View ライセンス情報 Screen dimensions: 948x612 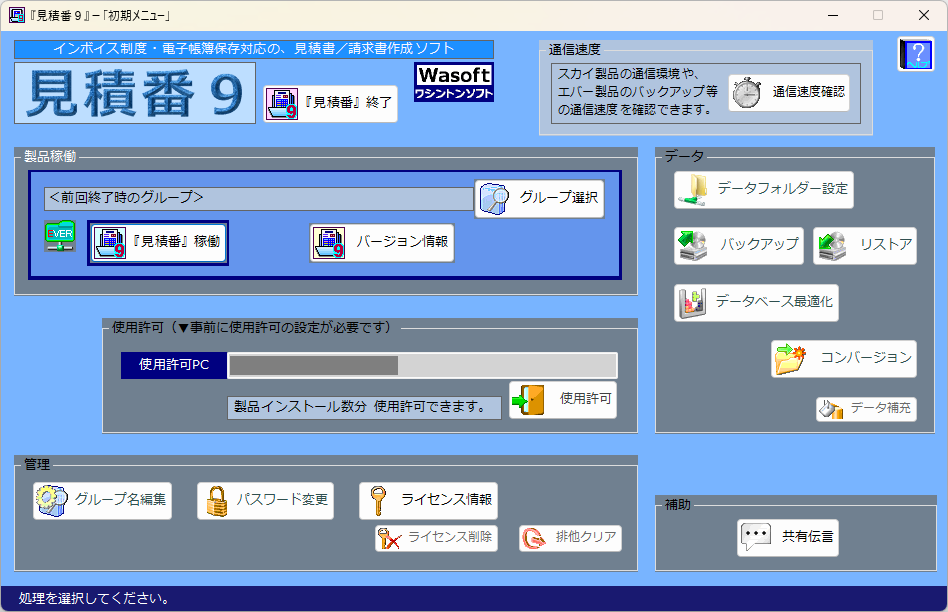coord(428,501)
